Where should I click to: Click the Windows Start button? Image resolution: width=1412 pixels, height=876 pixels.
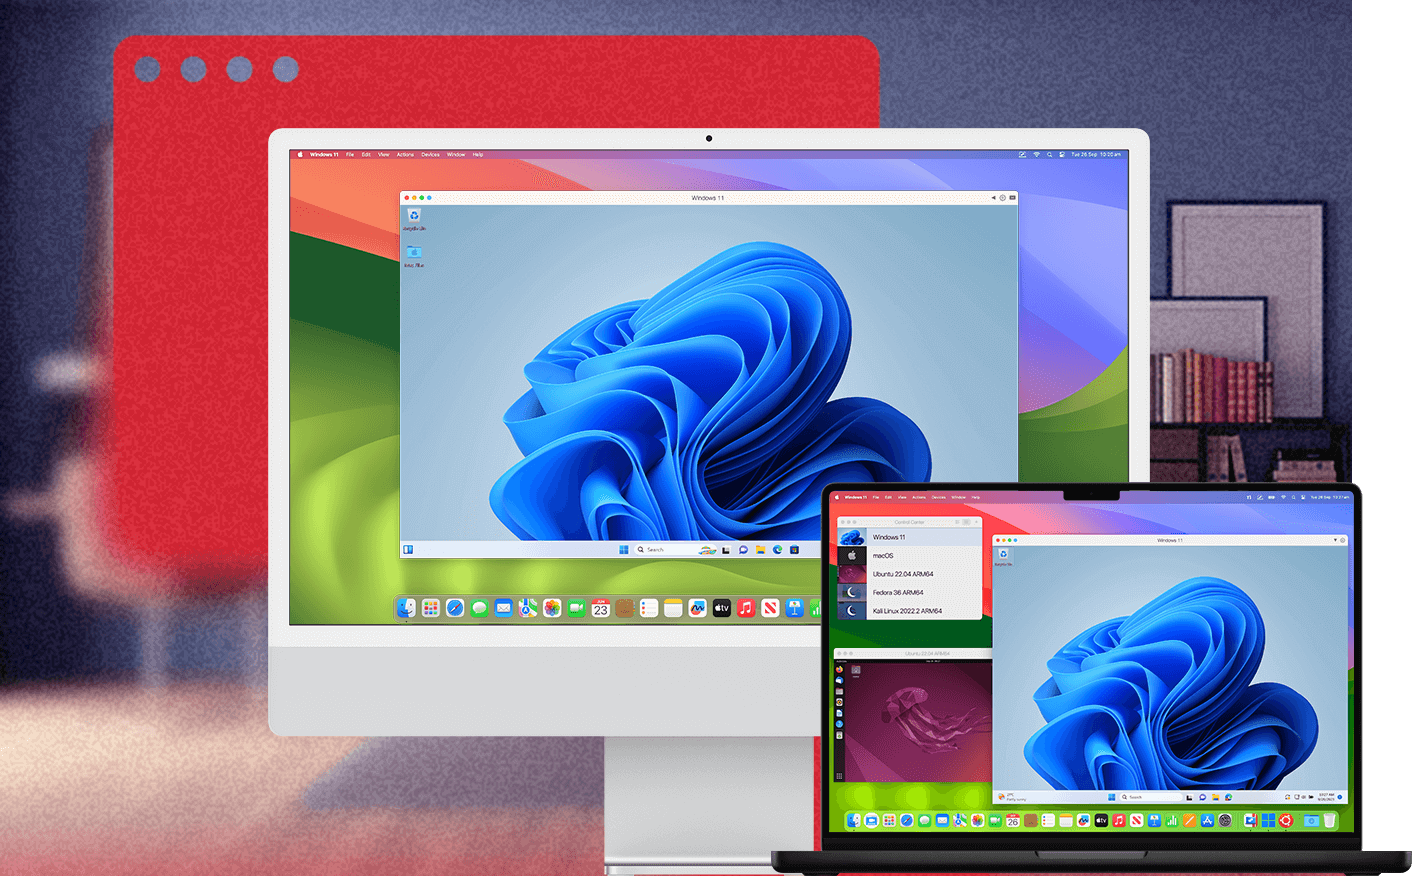pos(622,549)
